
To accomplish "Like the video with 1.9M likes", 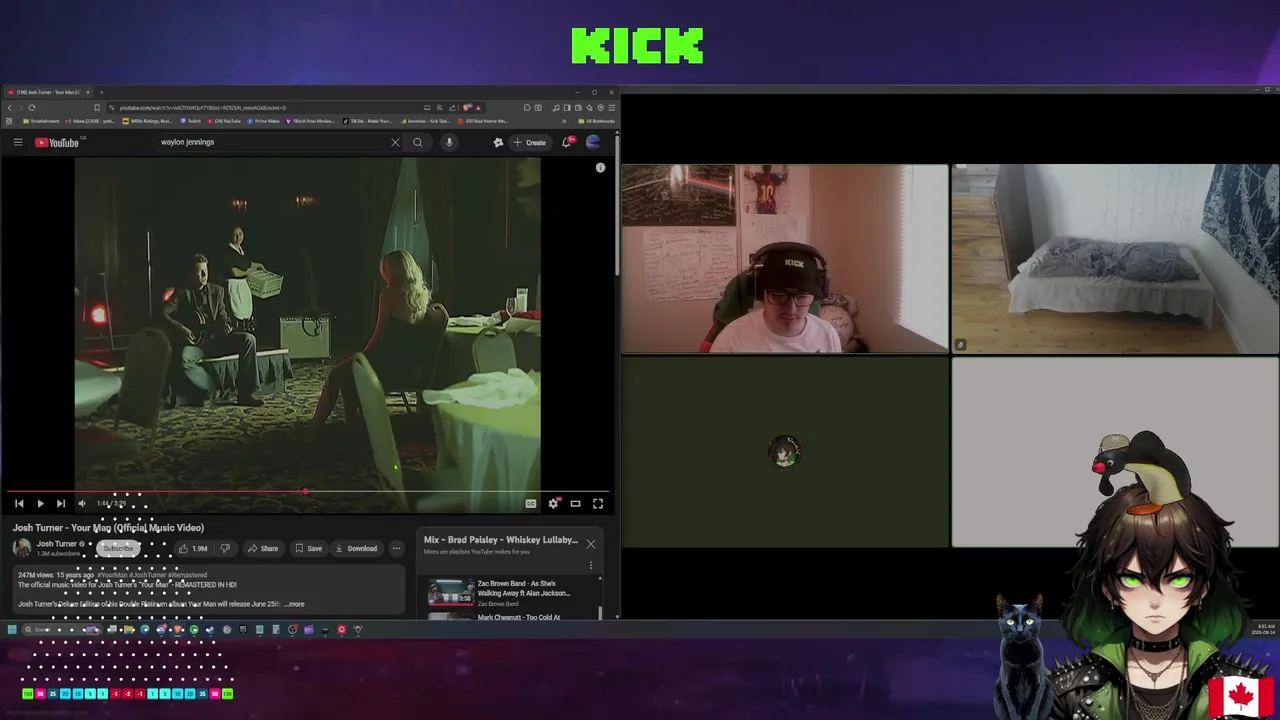I will pos(192,548).
